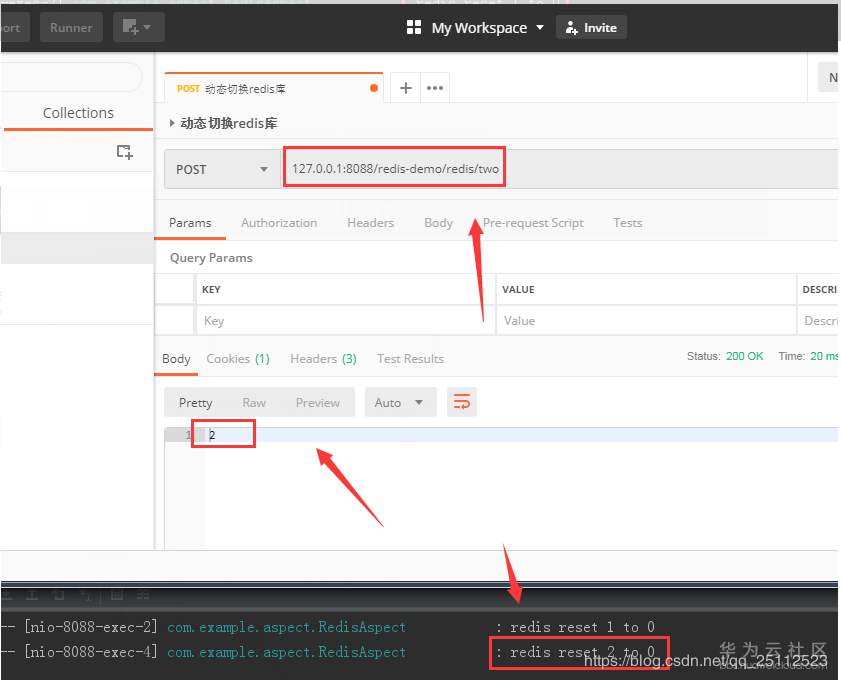The image size is (841, 680).
Task: Create new collection icon in sidebar
Action: (x=124, y=152)
